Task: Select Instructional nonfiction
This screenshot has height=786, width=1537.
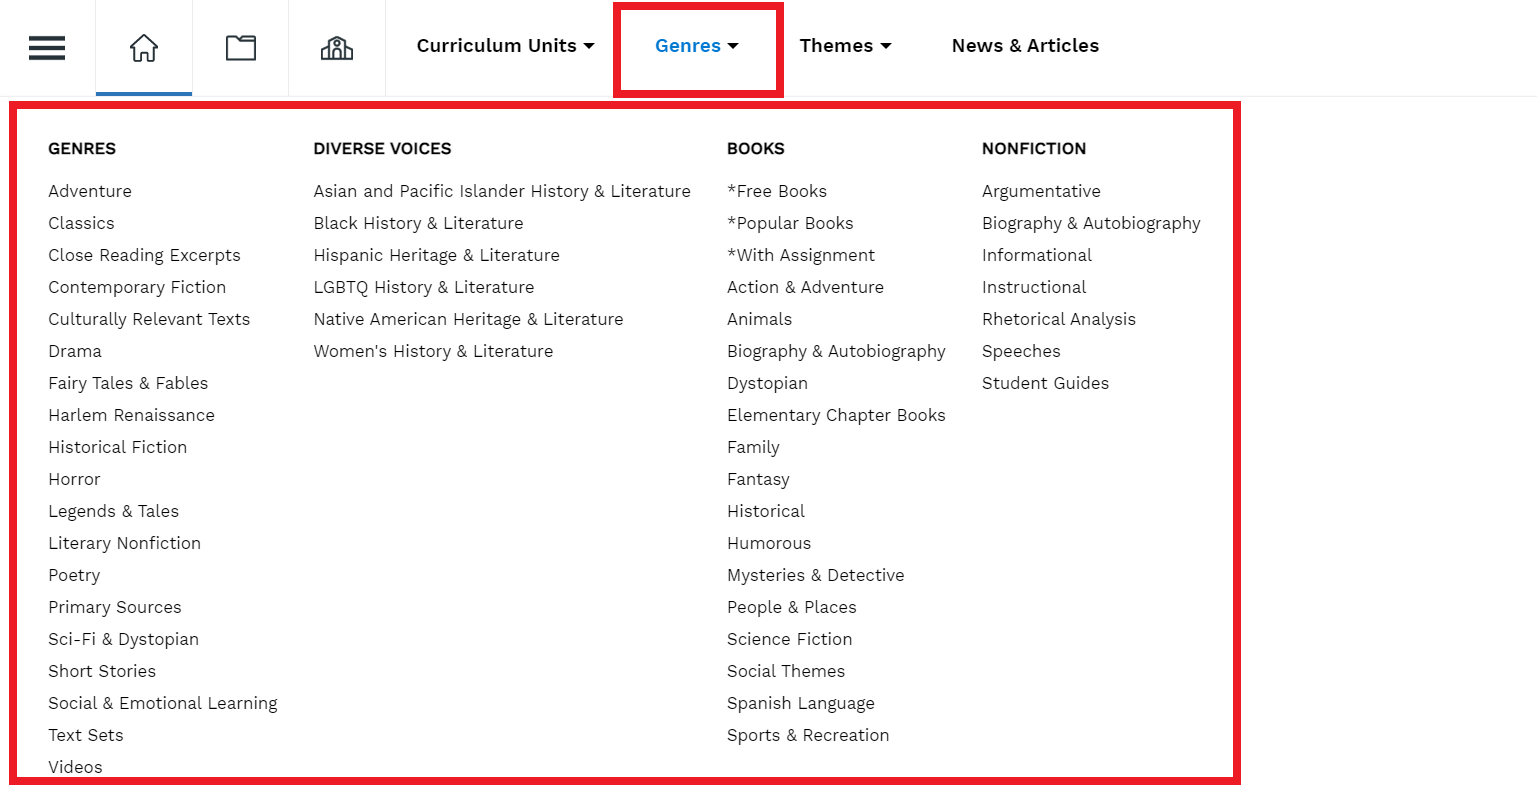Action: click(x=1034, y=287)
